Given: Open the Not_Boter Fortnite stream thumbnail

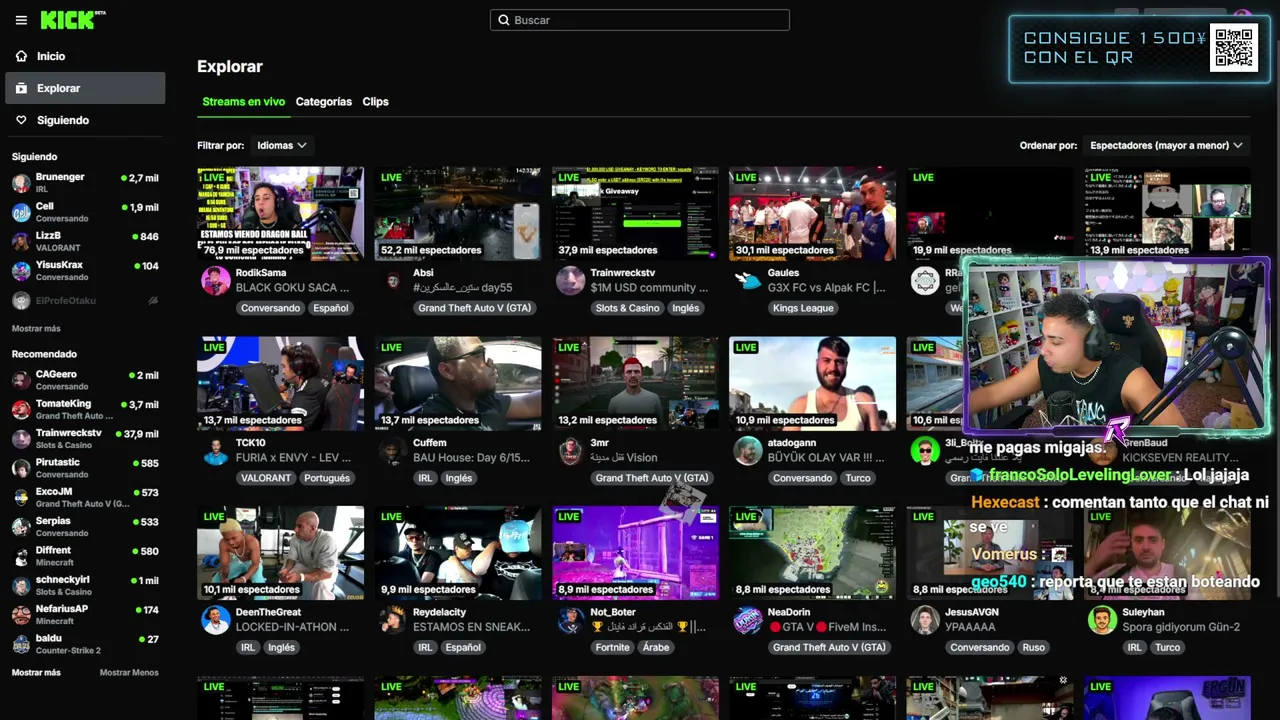Looking at the screenshot, I should (x=635, y=553).
